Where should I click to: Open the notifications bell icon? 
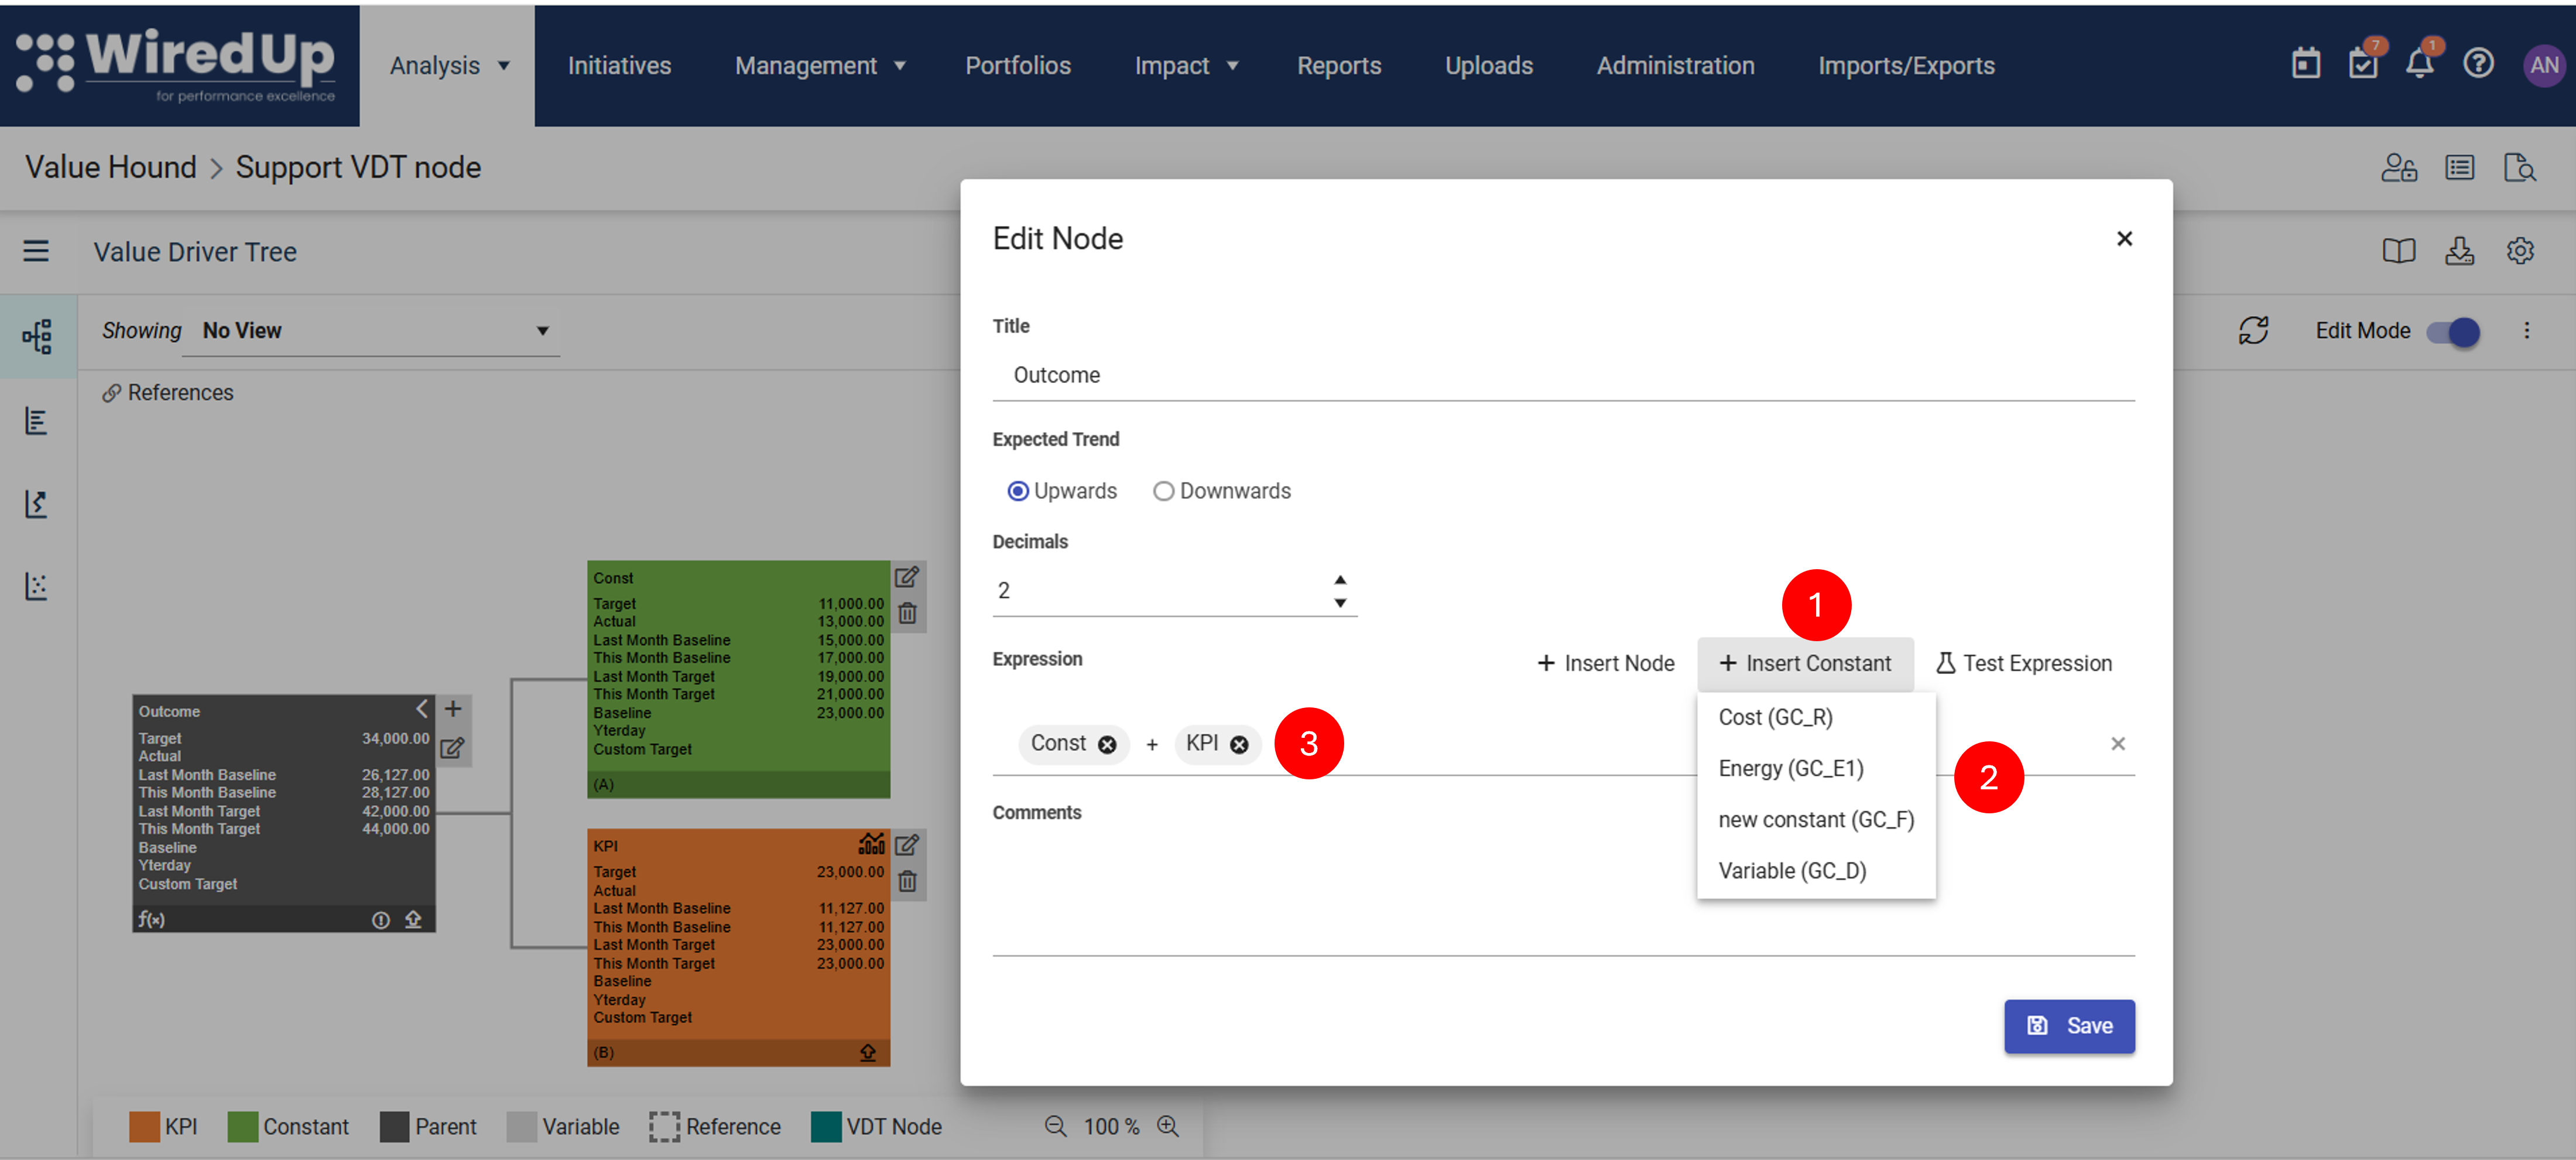[x=2420, y=62]
